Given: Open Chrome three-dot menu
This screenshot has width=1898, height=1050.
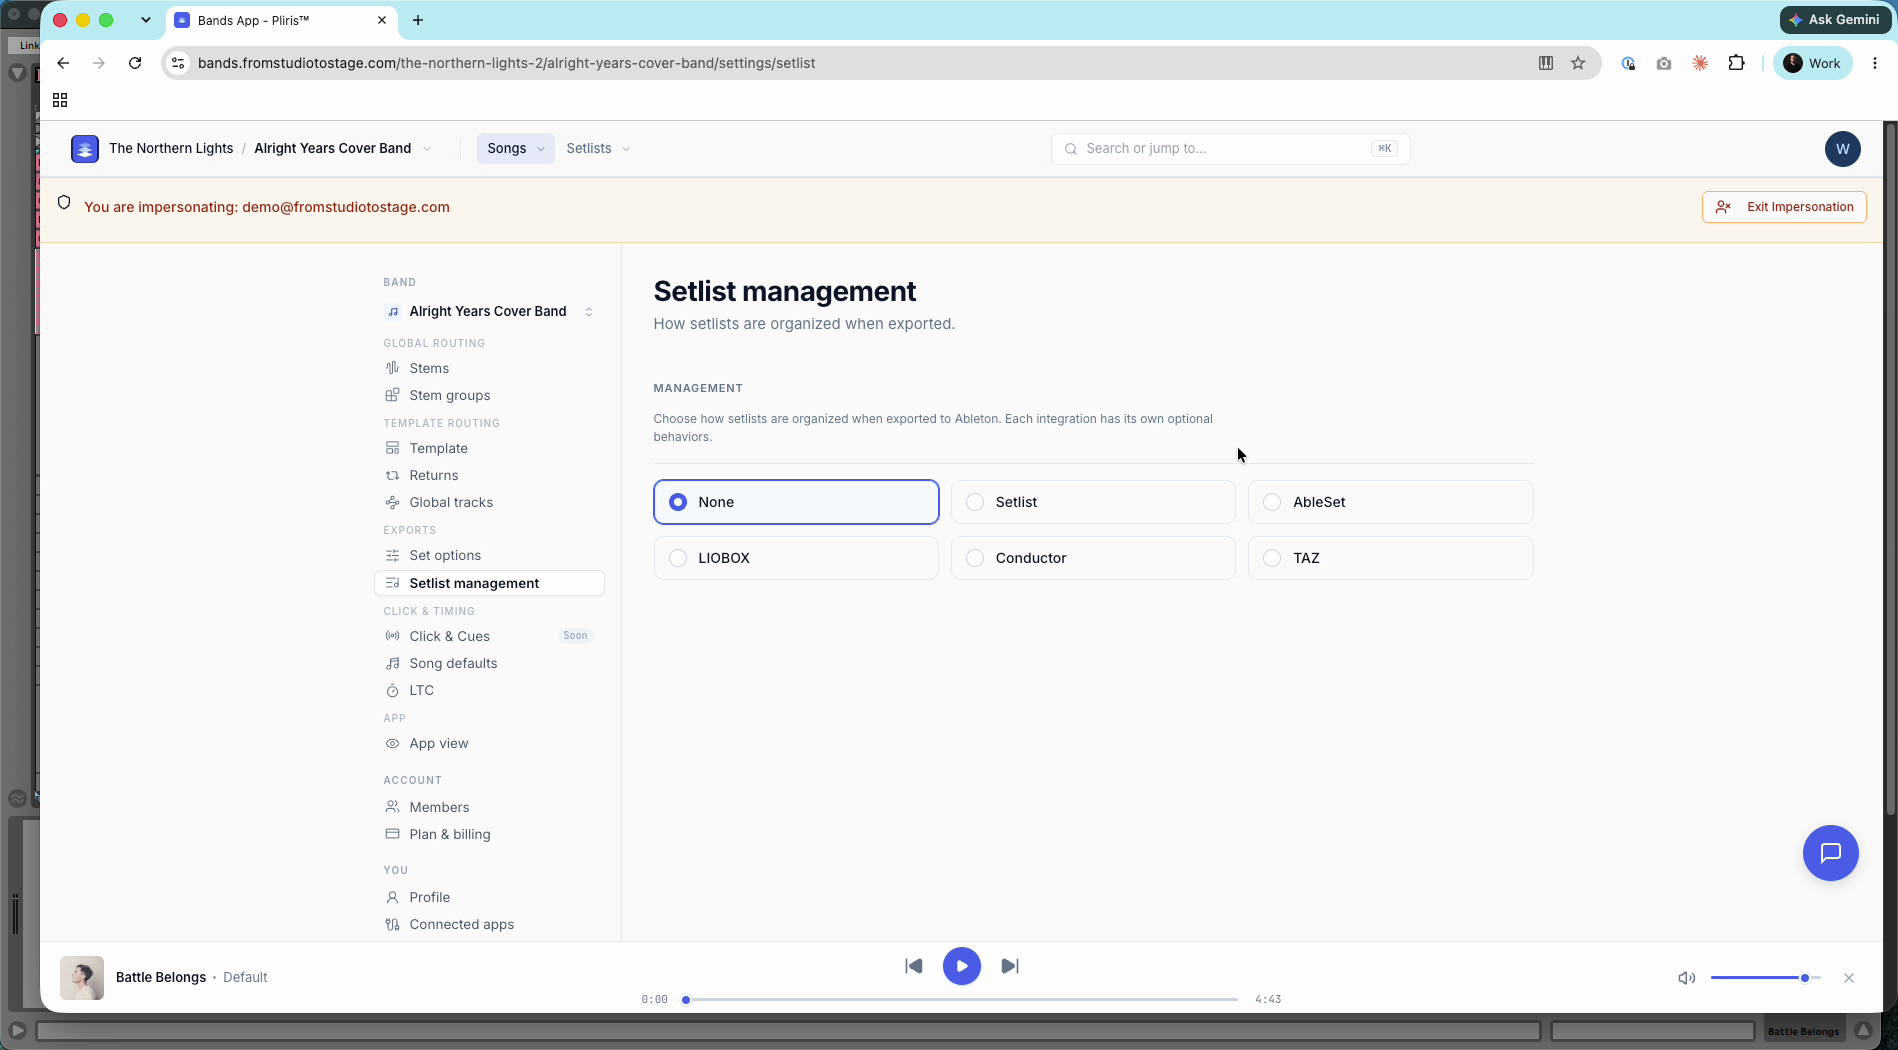Looking at the screenshot, I should tap(1875, 63).
